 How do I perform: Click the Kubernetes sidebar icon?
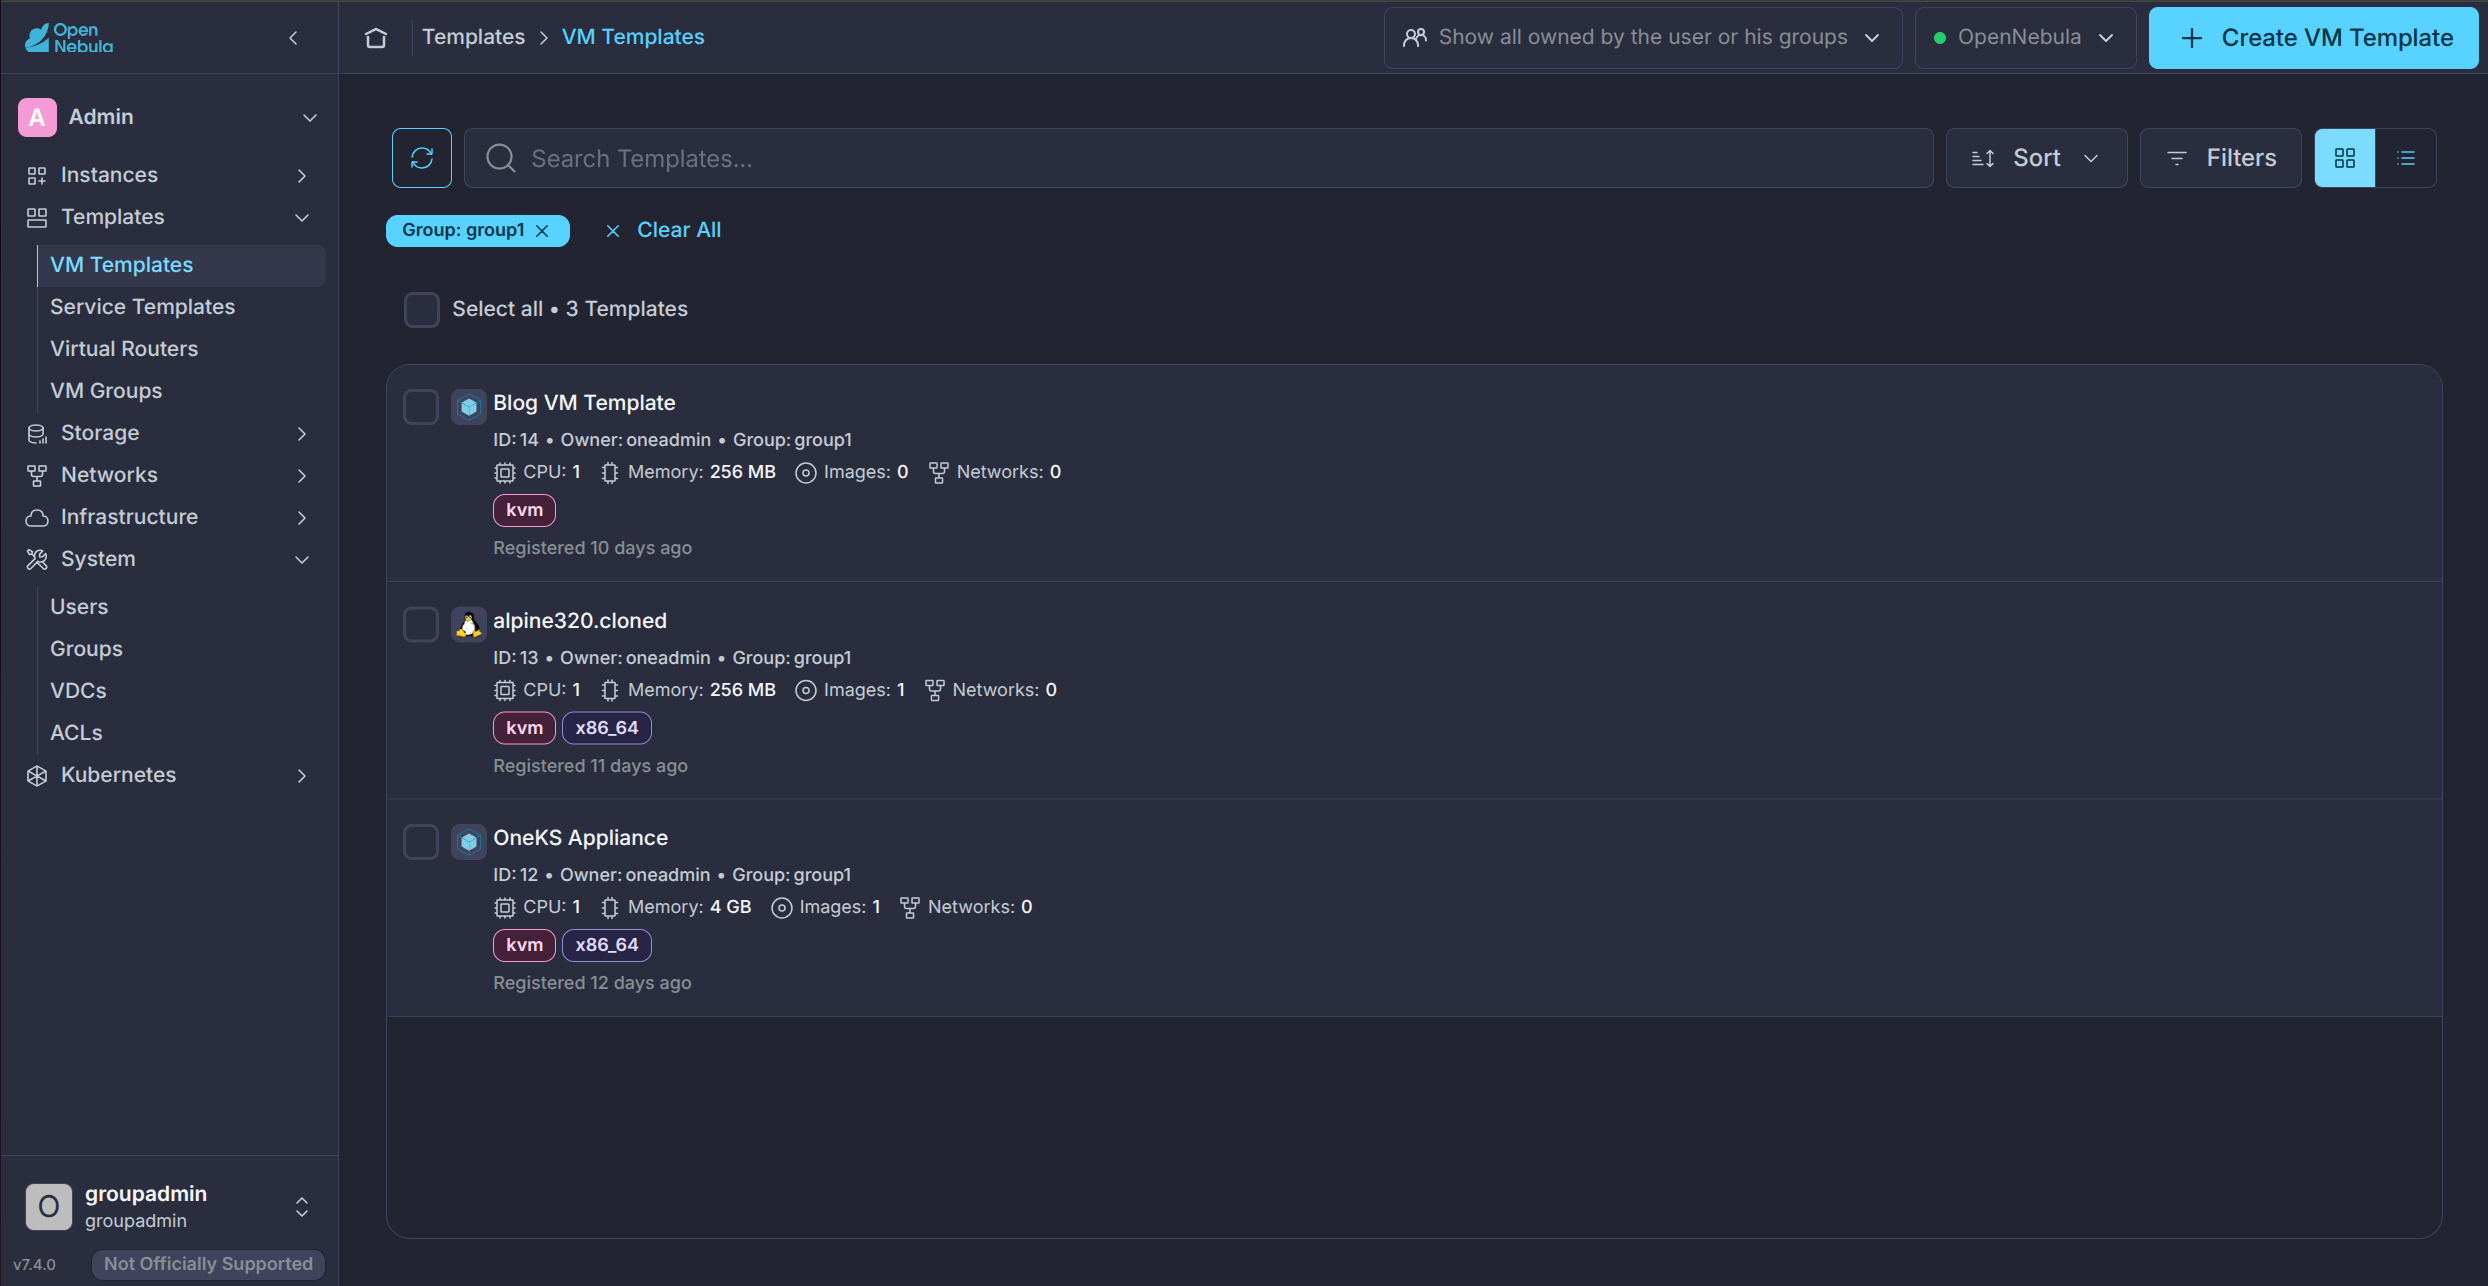pyautogui.click(x=37, y=775)
